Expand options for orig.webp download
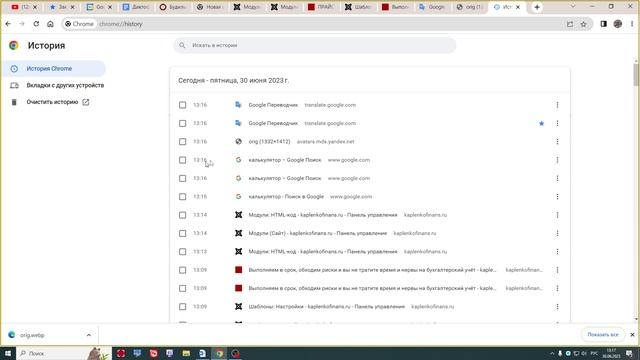Screen dimensions: 640x360 [89, 335]
